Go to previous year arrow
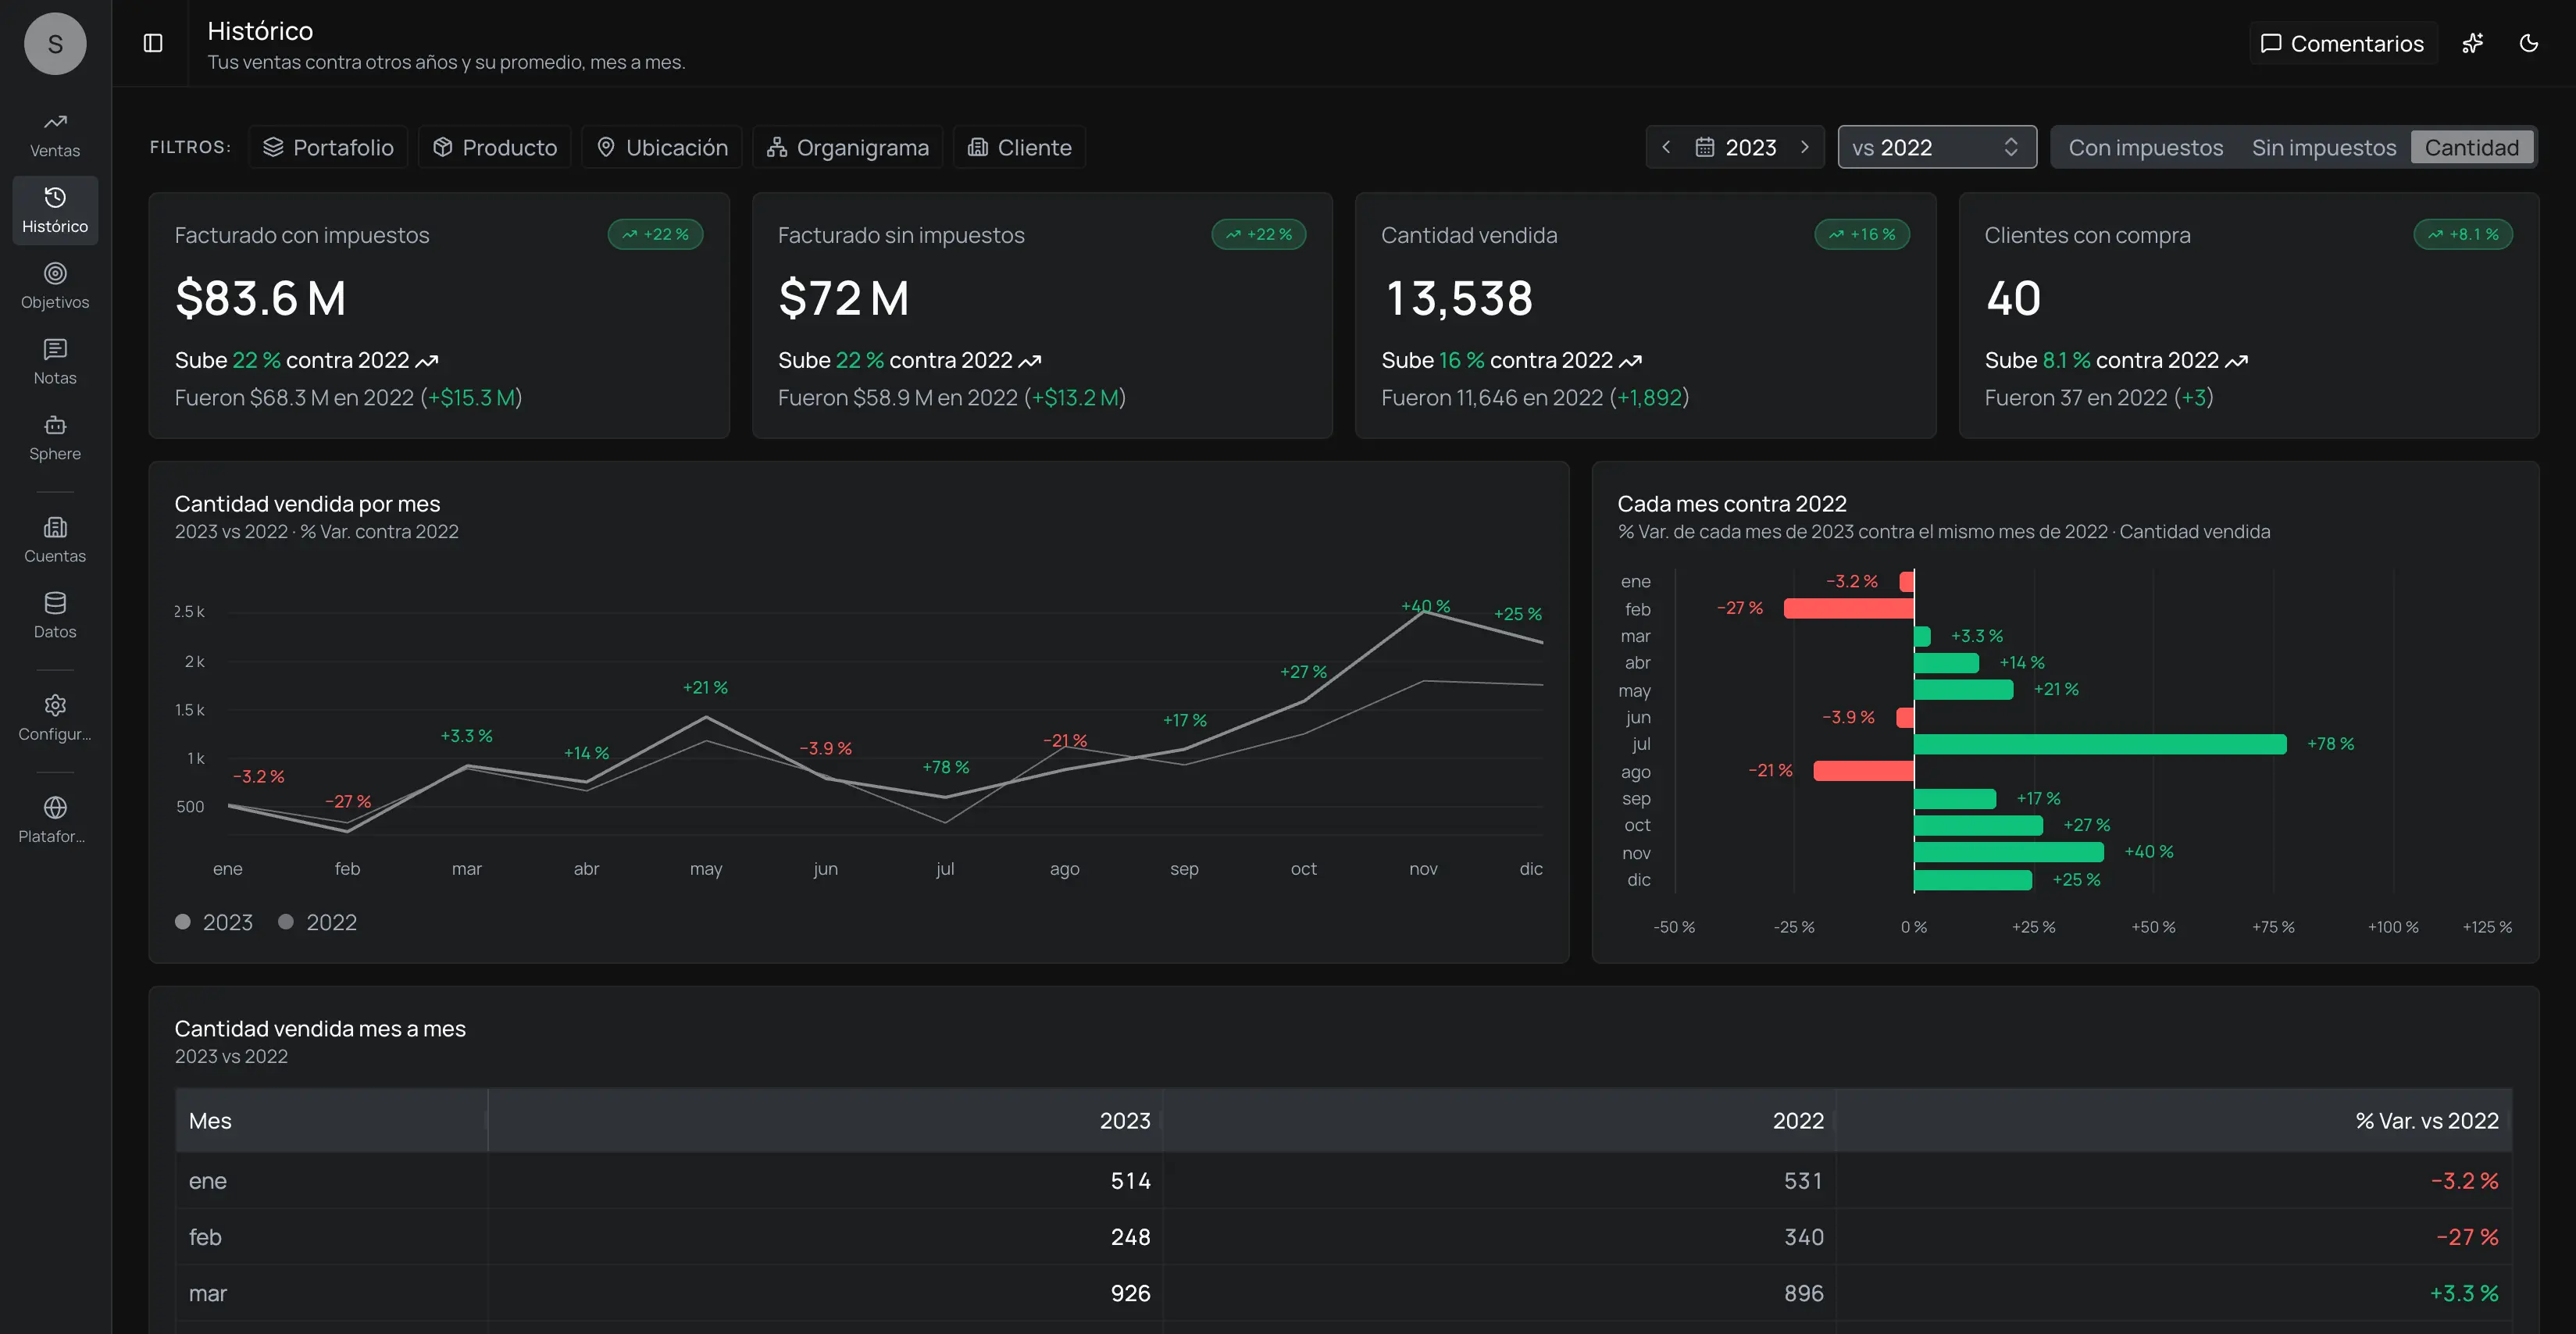2576x1334 pixels. pyautogui.click(x=1666, y=147)
